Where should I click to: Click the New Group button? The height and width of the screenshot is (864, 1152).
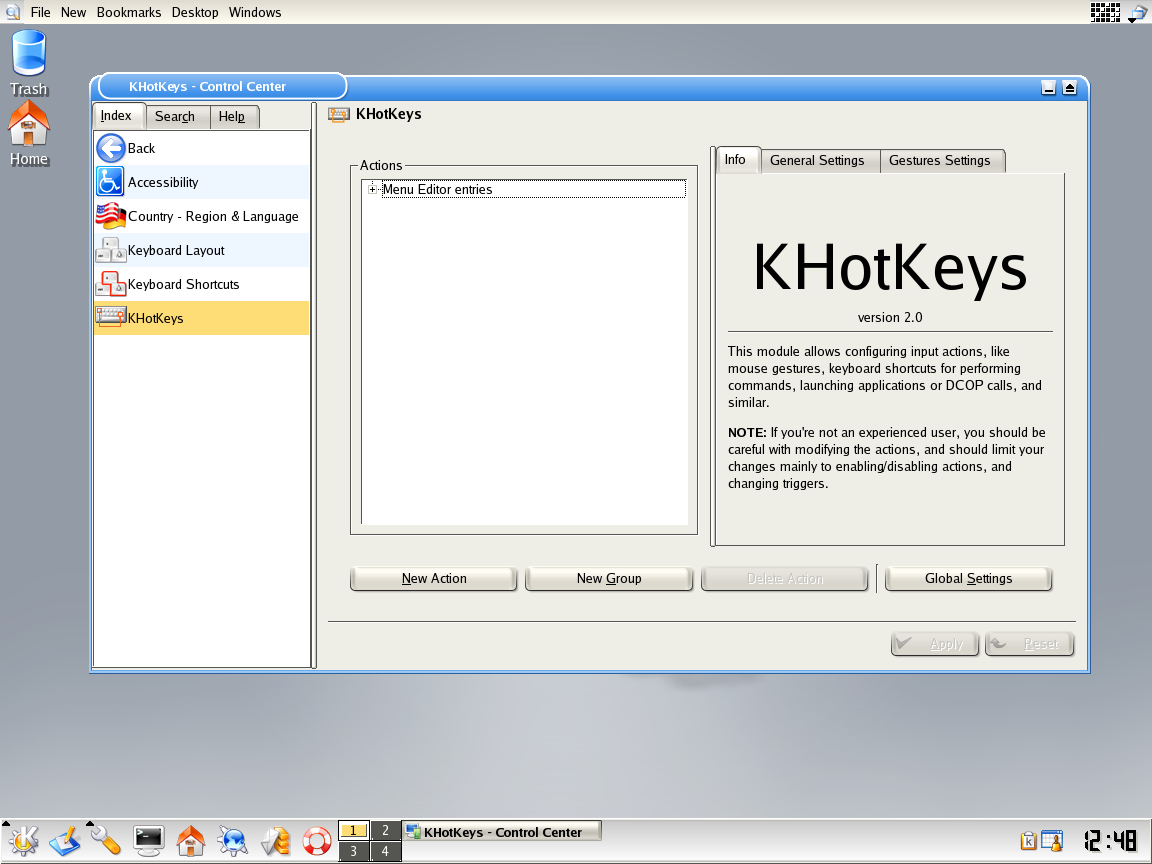point(609,579)
